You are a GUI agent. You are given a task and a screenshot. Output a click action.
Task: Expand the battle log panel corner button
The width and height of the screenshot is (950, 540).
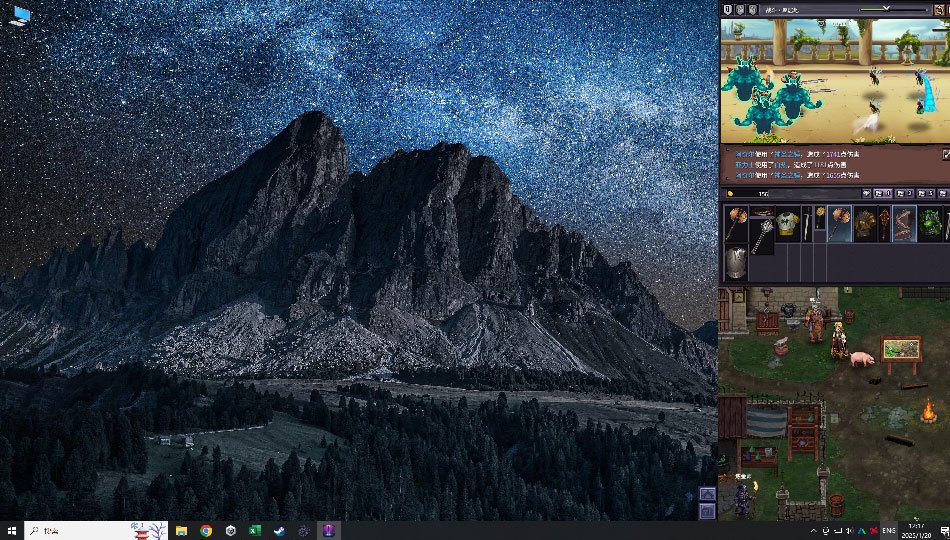pyautogui.click(x=945, y=155)
